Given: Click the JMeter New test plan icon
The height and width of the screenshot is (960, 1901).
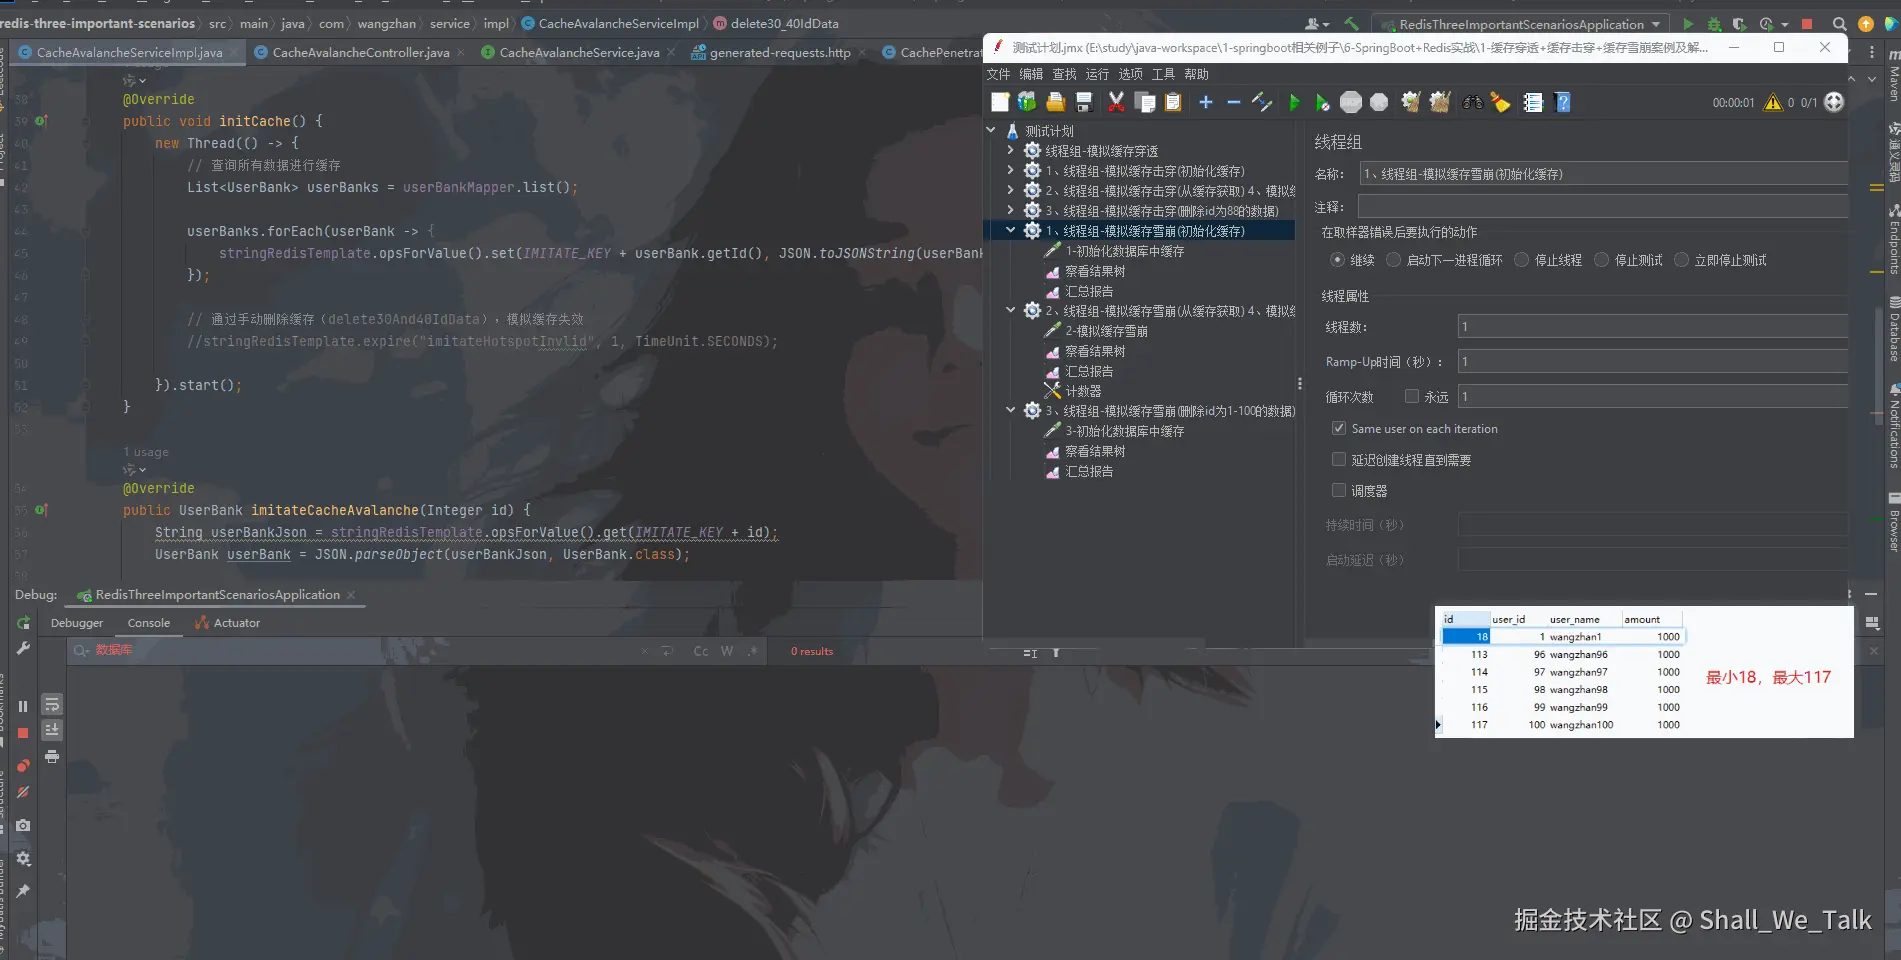Looking at the screenshot, I should 1000,102.
